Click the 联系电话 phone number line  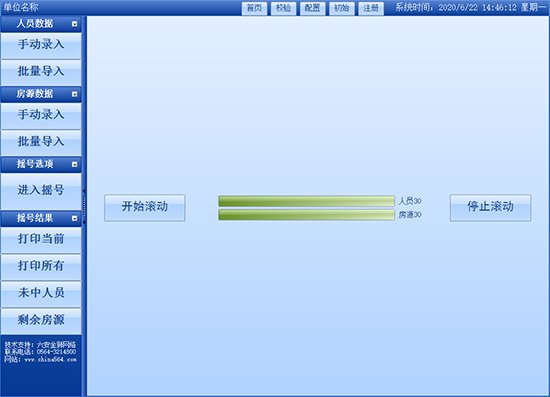(40, 352)
